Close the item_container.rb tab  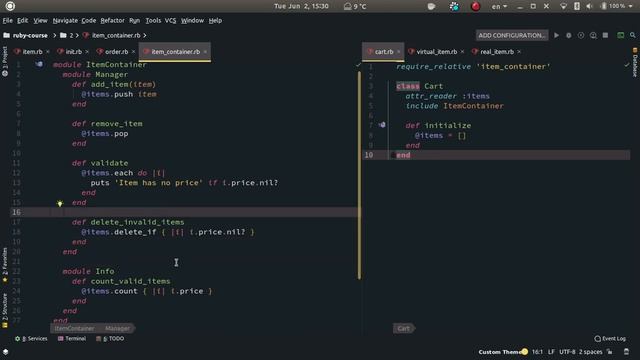(x=205, y=52)
